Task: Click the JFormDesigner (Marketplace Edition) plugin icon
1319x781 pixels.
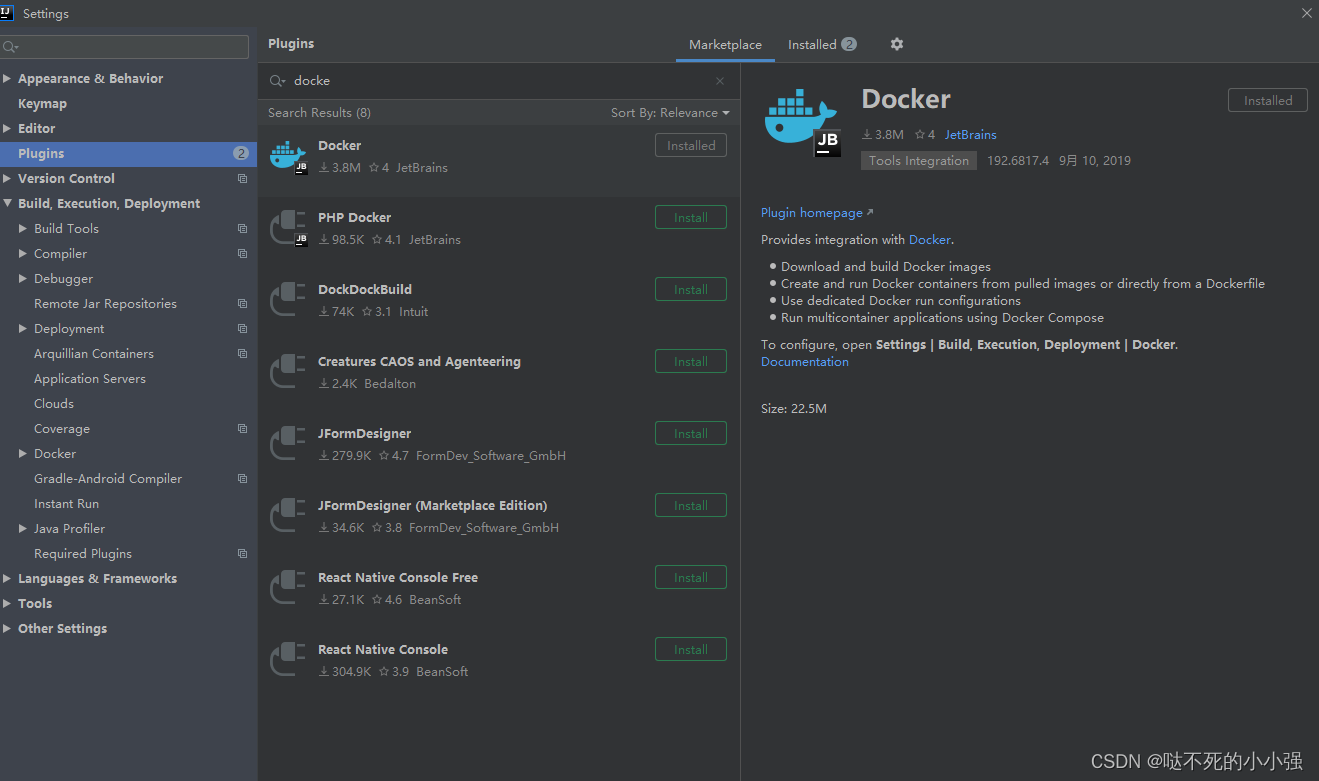Action: [288, 517]
